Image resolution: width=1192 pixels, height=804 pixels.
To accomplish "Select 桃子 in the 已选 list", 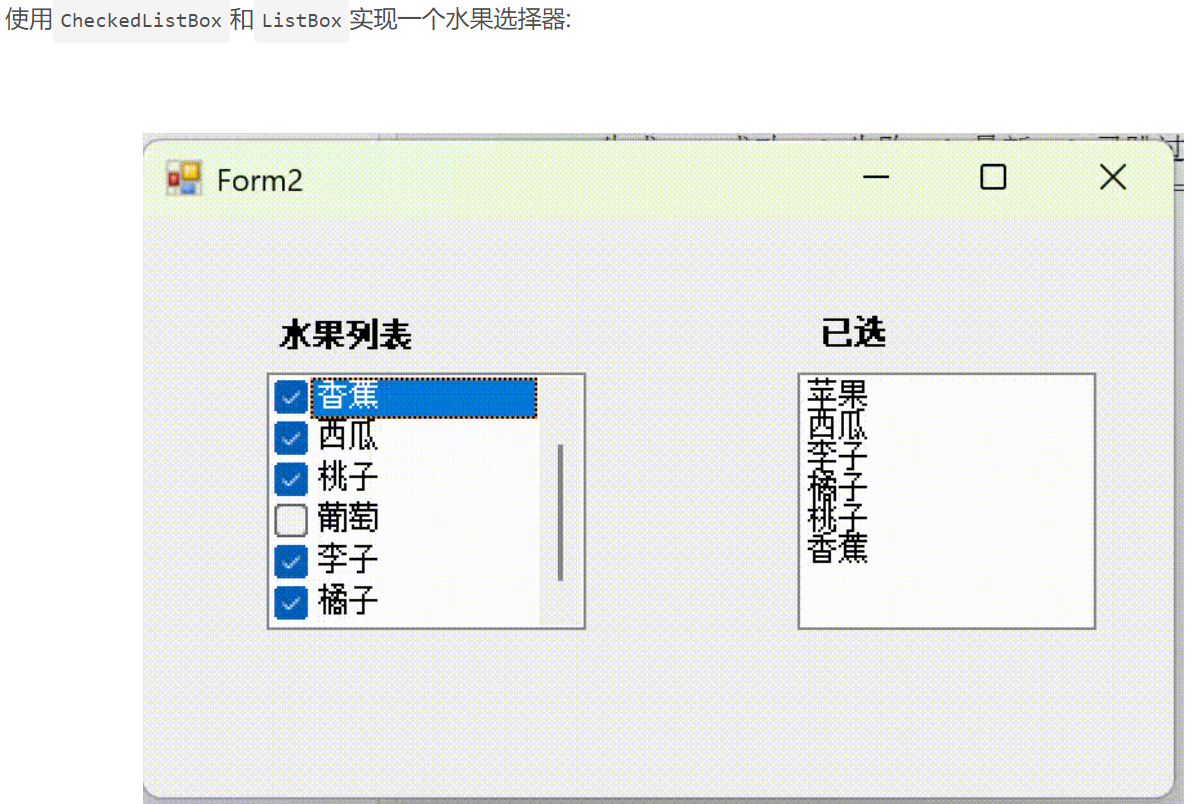I will (x=837, y=518).
